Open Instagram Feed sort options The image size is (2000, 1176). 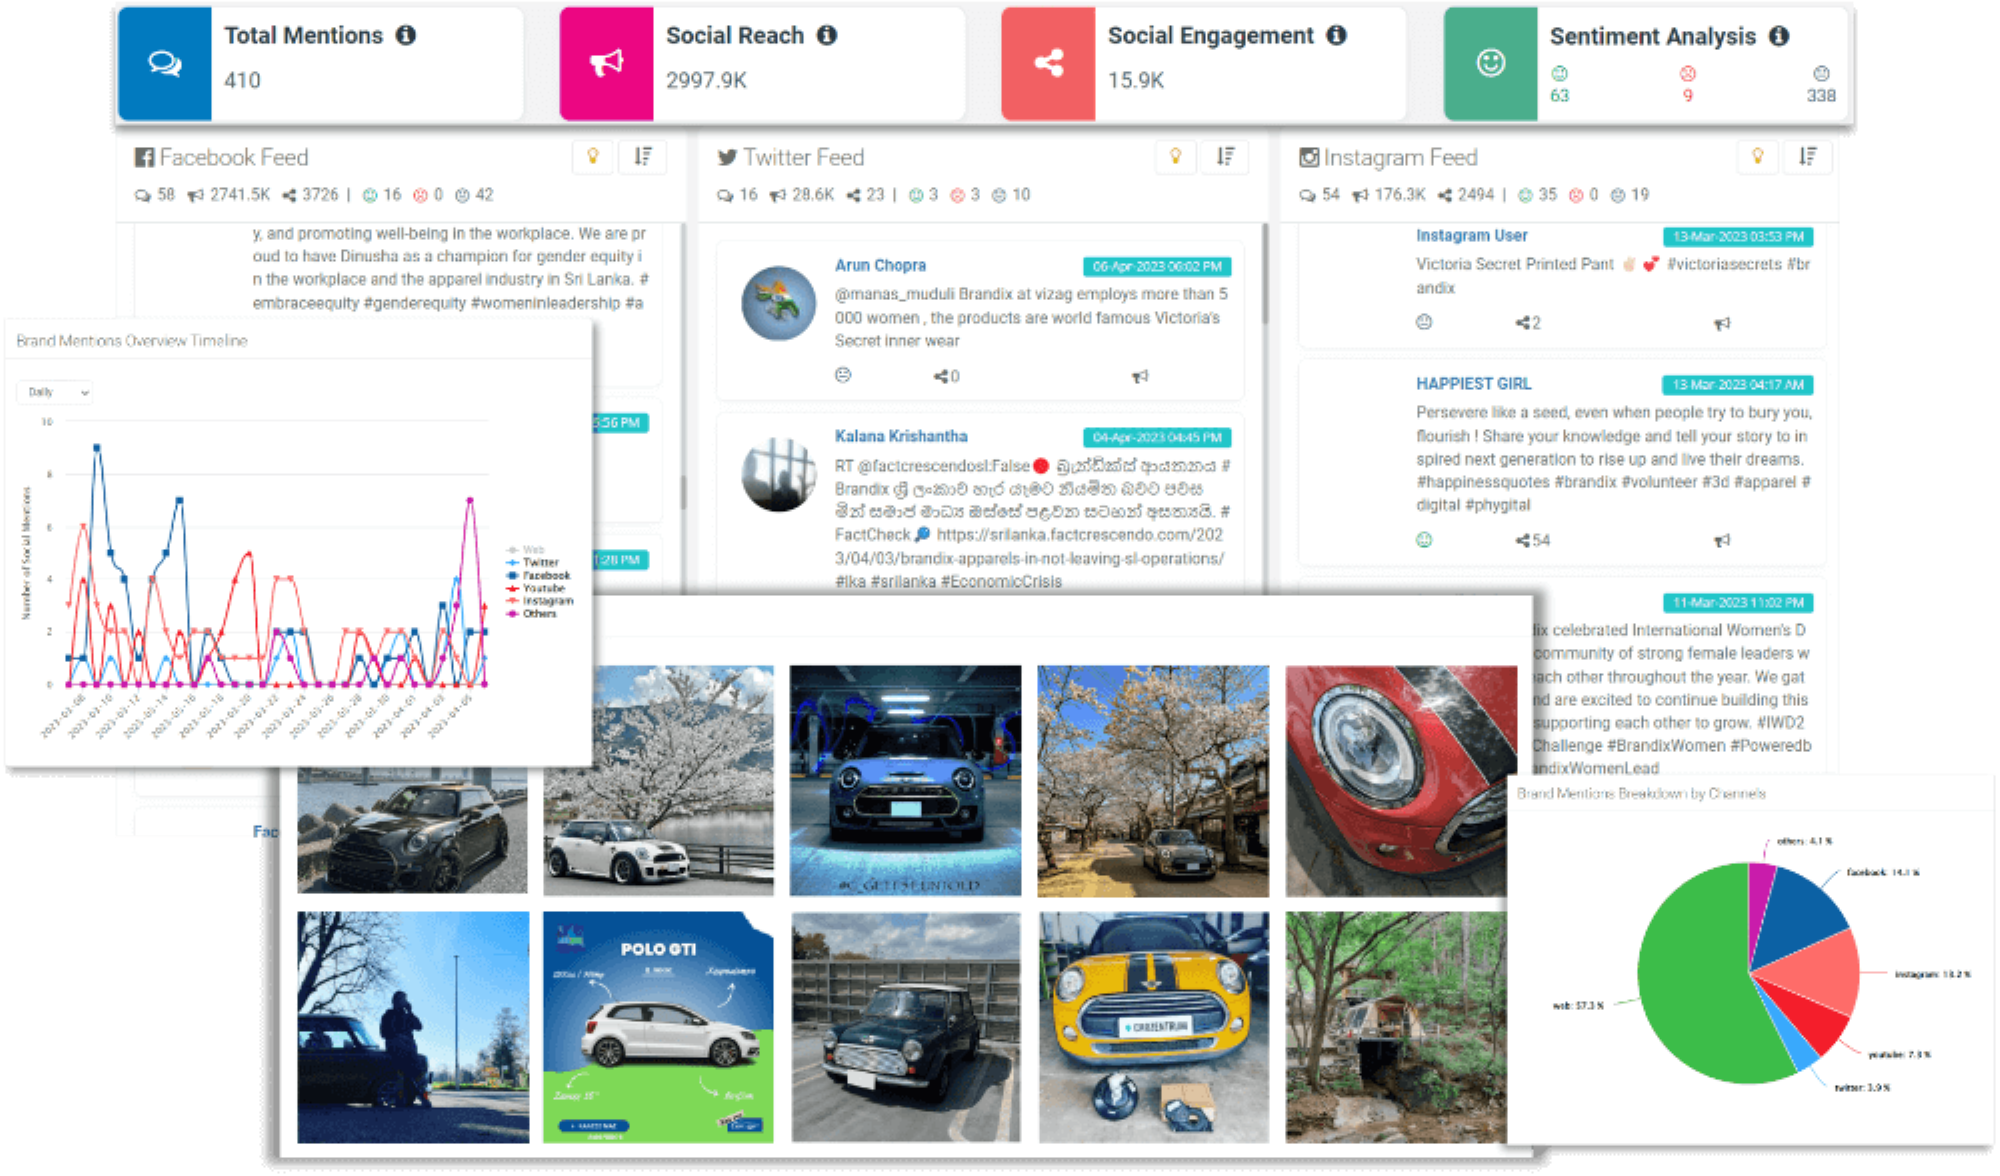(1807, 156)
